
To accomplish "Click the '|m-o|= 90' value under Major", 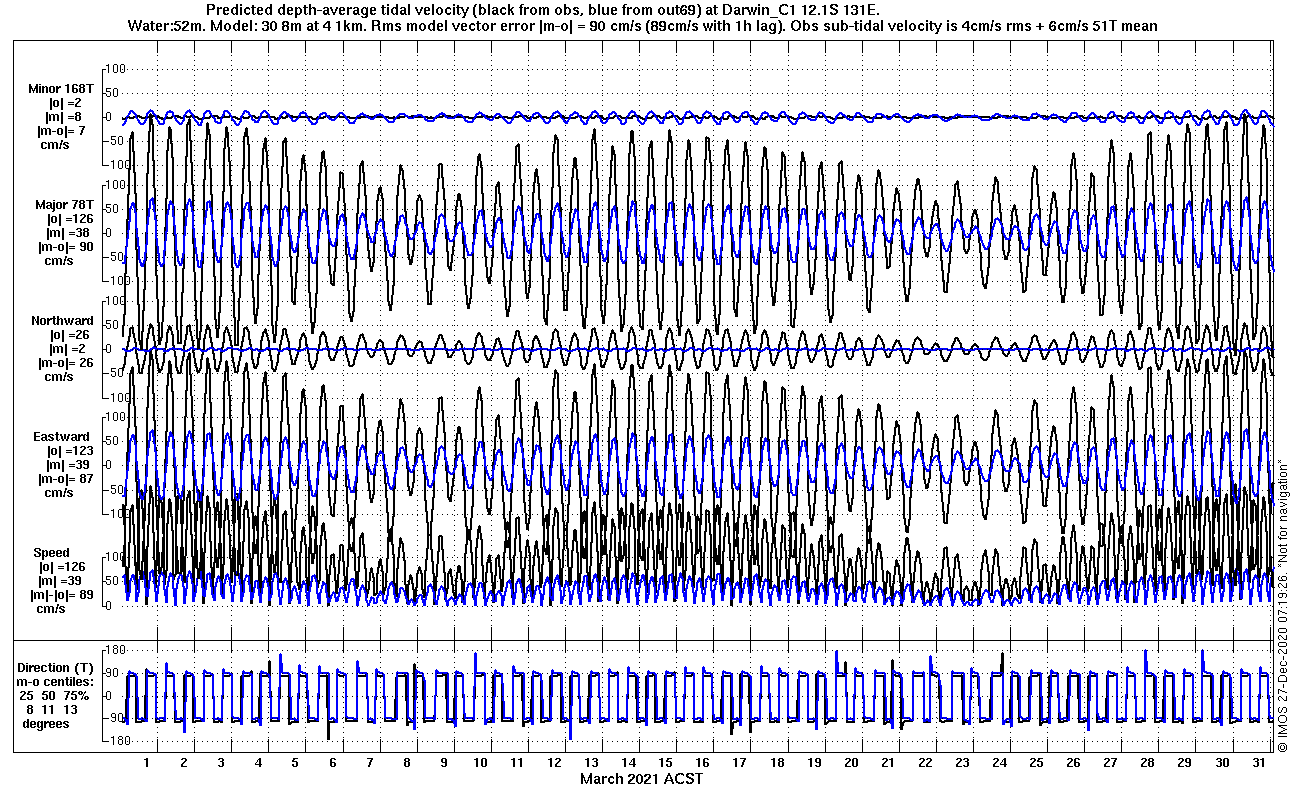I will pos(65,247).
